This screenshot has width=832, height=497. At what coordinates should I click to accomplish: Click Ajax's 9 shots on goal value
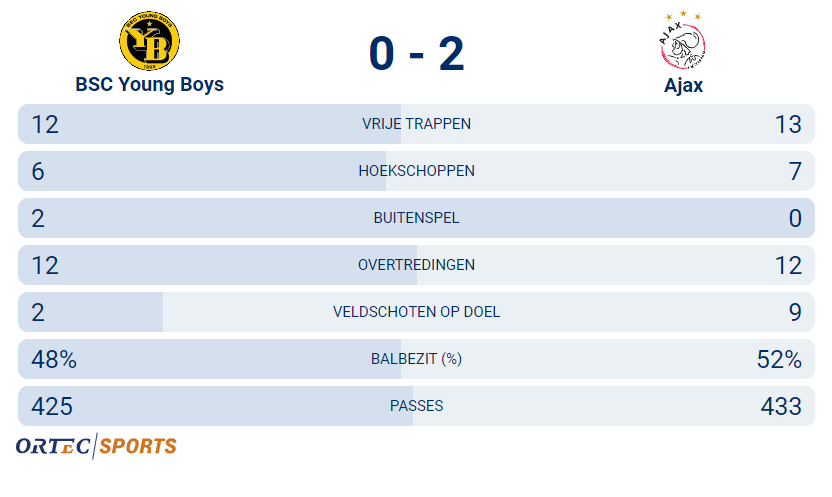(x=794, y=312)
